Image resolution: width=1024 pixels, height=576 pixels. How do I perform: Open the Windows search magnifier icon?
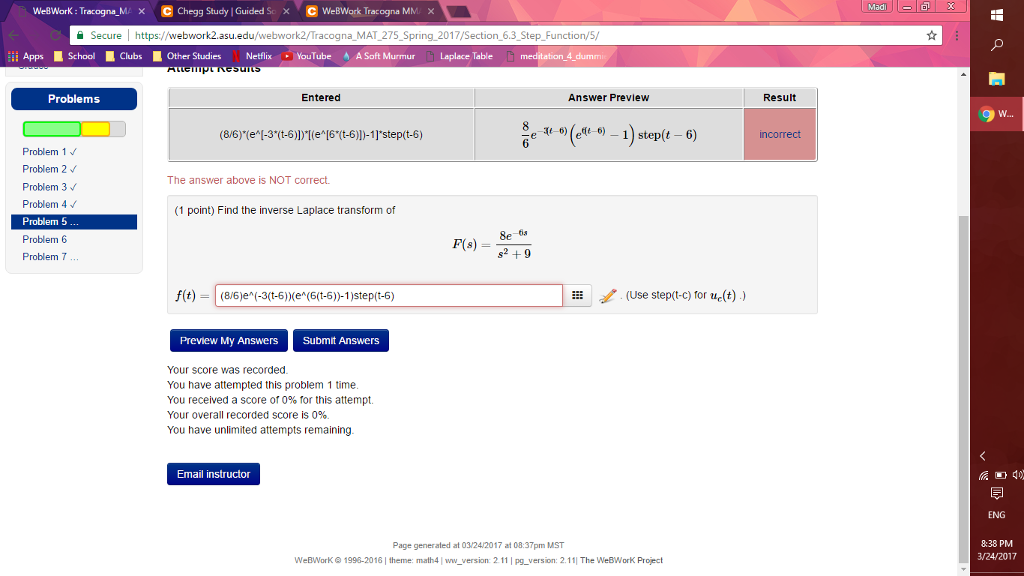[x=997, y=45]
